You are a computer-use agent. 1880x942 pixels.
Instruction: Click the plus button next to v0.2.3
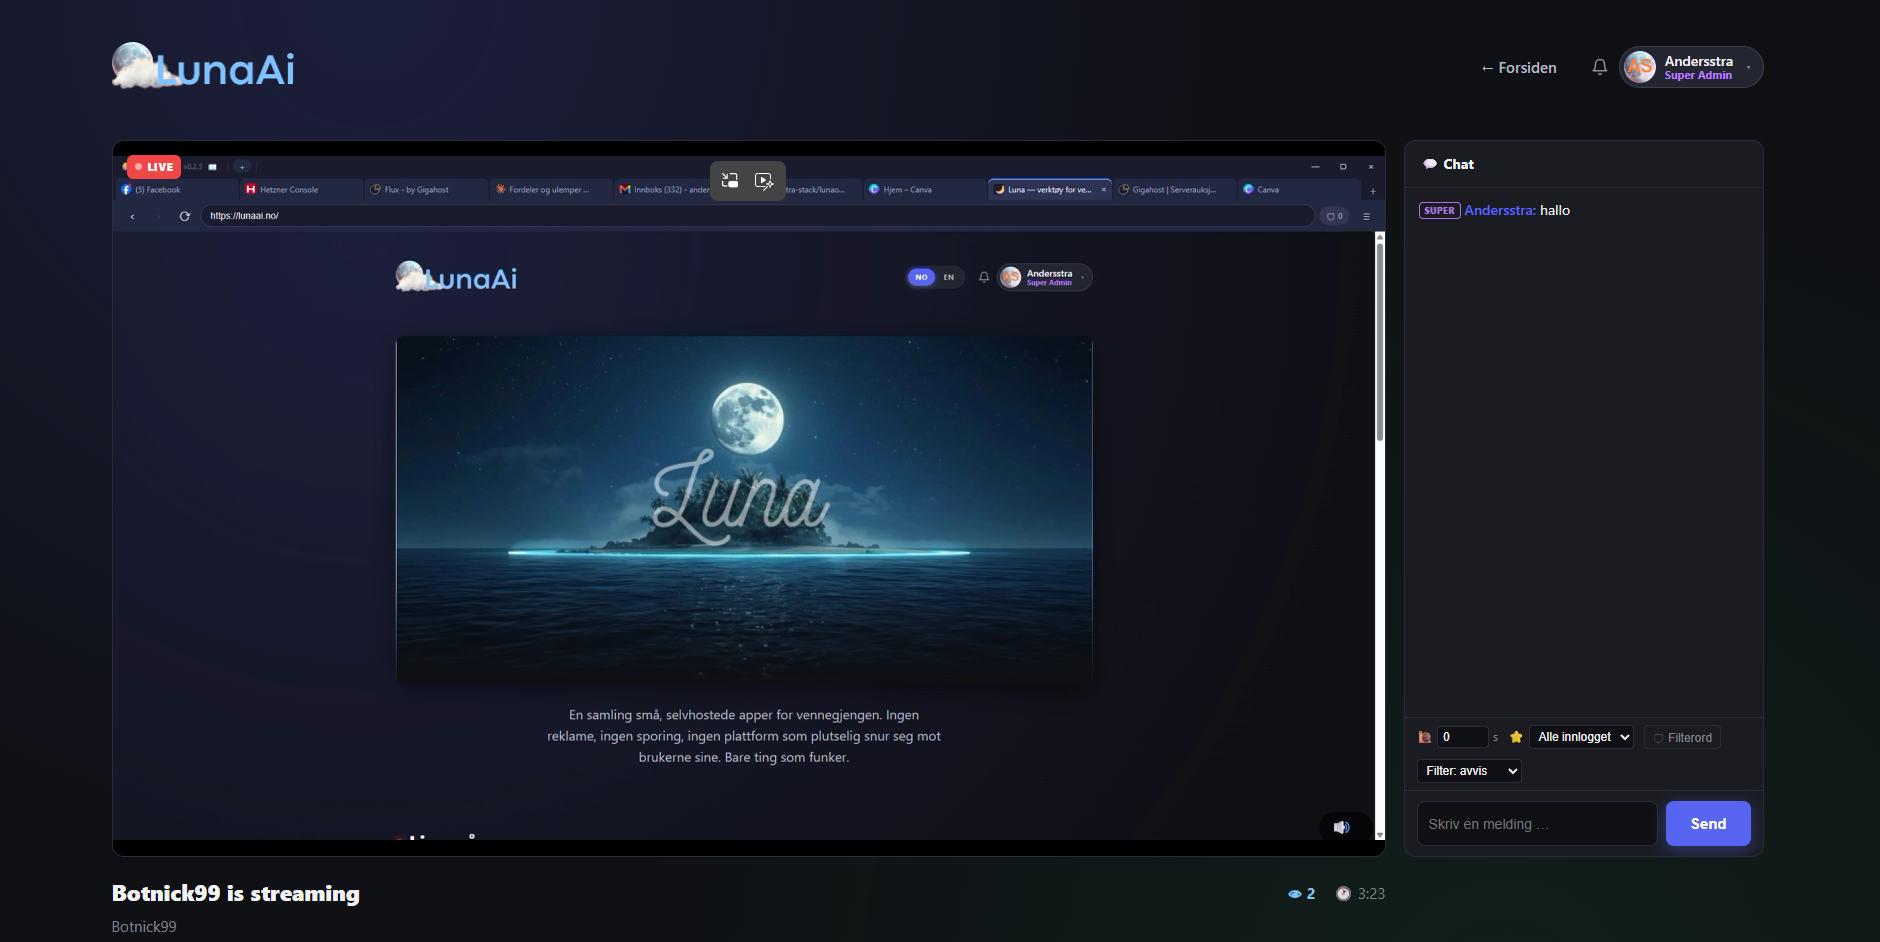click(242, 167)
